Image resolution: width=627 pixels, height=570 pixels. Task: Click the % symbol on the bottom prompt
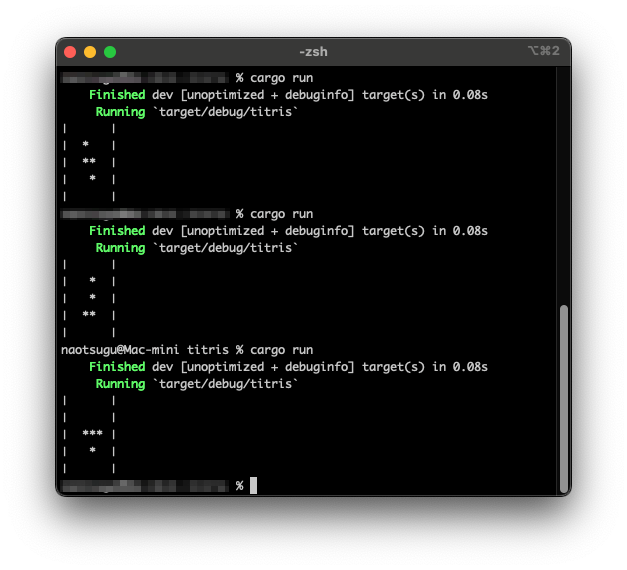[240, 486]
